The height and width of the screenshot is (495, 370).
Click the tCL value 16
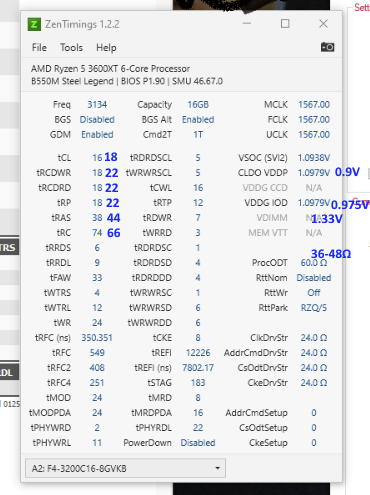97,158
